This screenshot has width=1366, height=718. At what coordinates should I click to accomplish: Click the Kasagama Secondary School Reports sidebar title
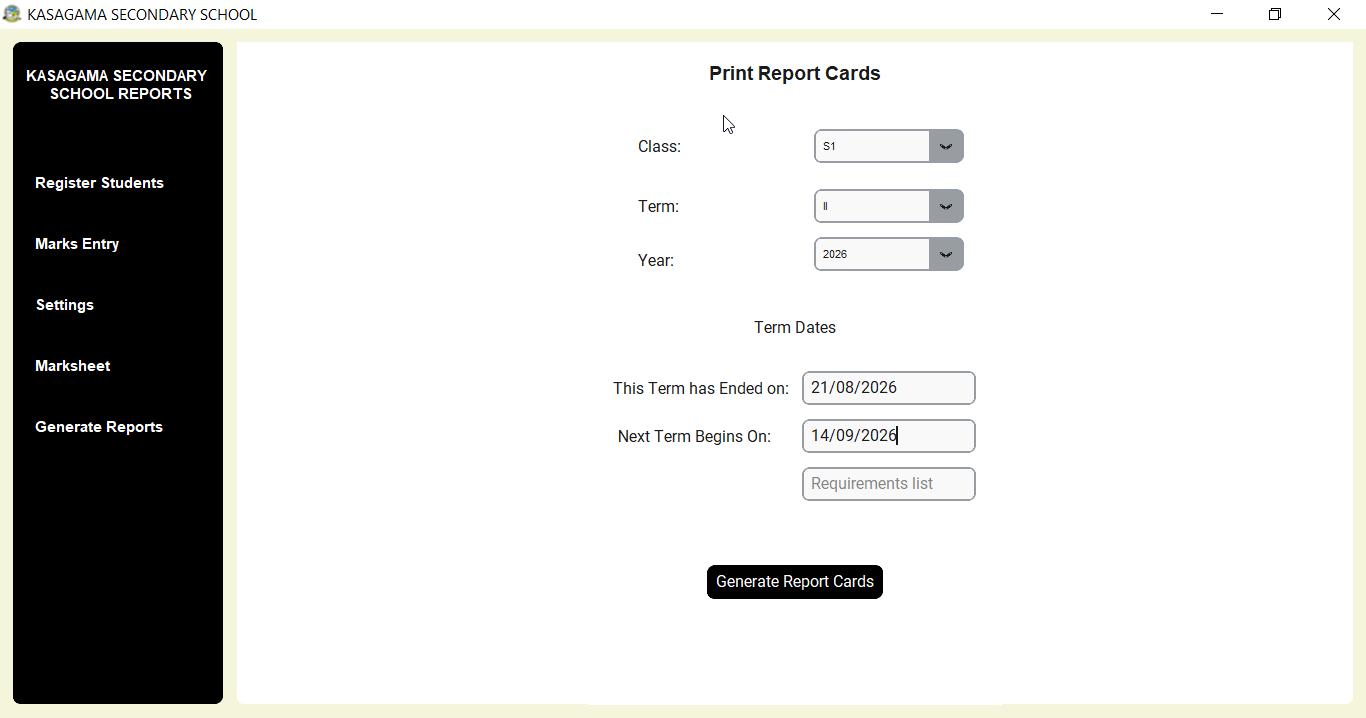coord(117,85)
